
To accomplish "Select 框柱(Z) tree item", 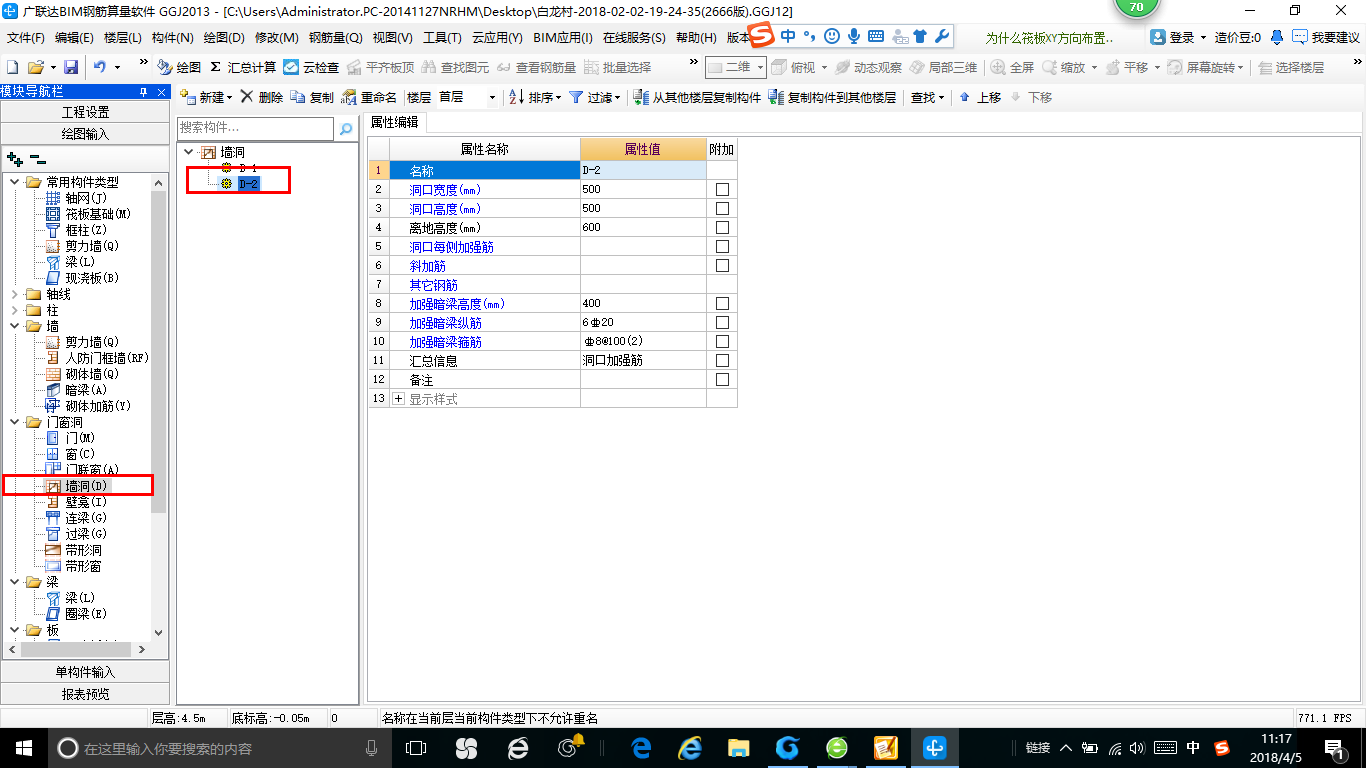I will click(x=84, y=230).
